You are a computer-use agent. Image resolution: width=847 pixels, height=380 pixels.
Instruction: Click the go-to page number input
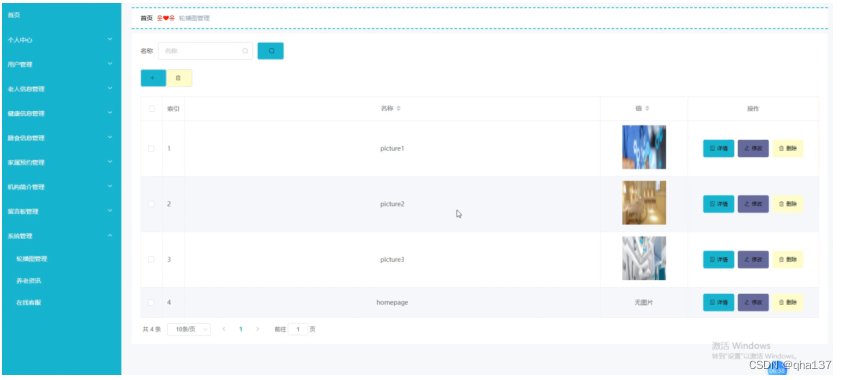coord(298,329)
